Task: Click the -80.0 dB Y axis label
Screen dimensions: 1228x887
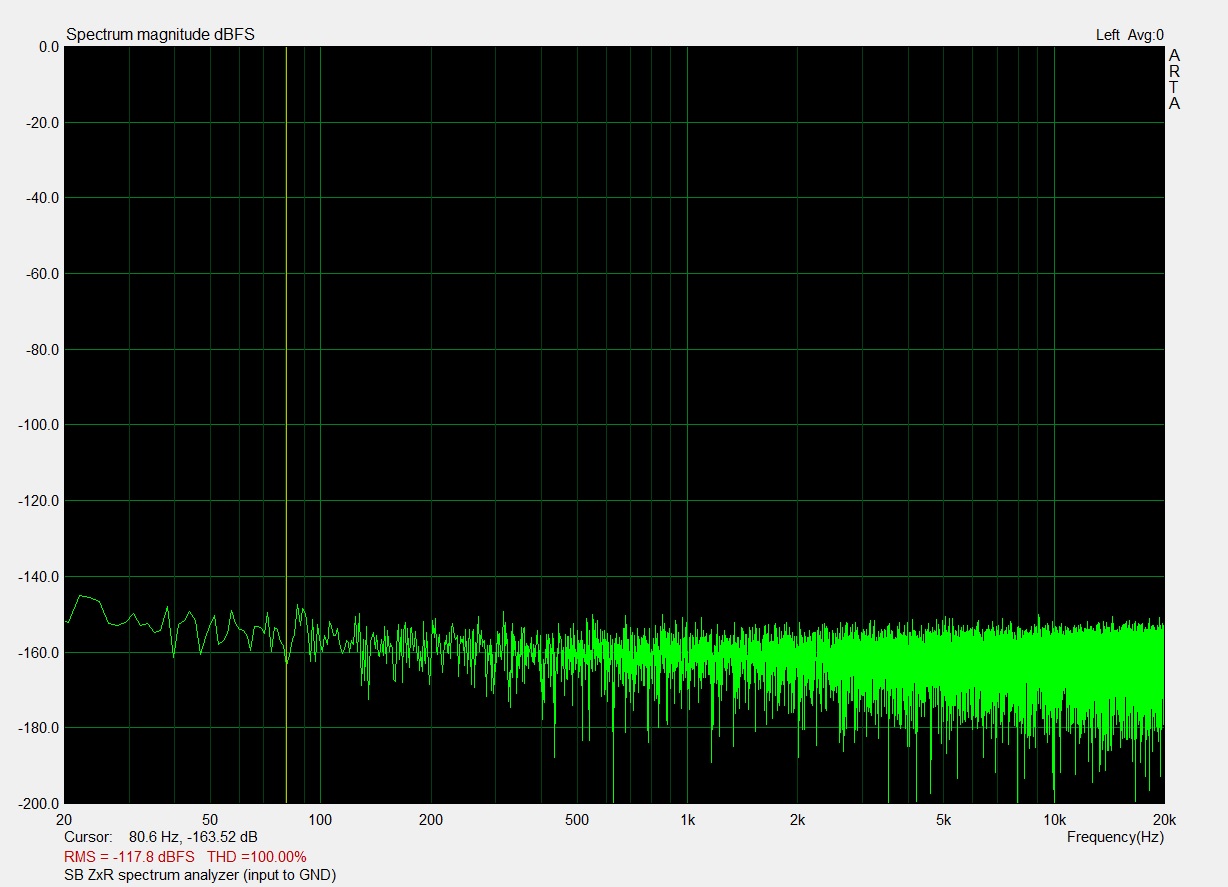Action: click(44, 350)
